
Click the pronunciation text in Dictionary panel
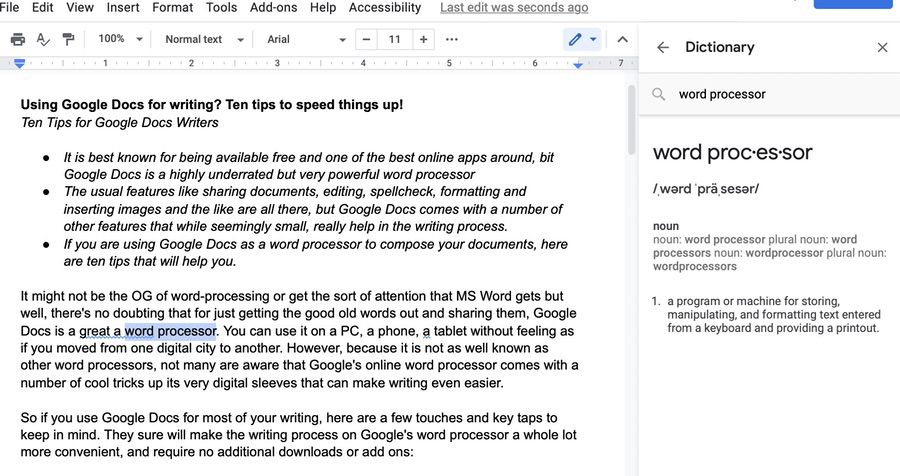point(706,188)
